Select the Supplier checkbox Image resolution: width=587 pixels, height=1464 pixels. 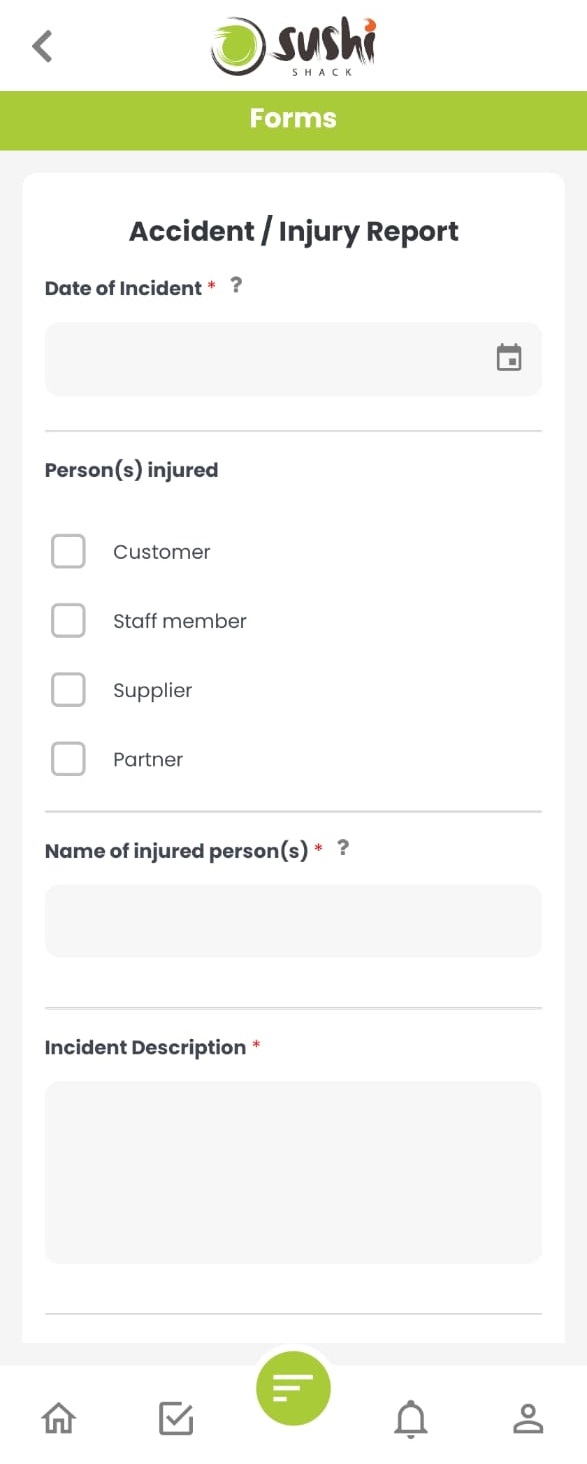click(68, 689)
